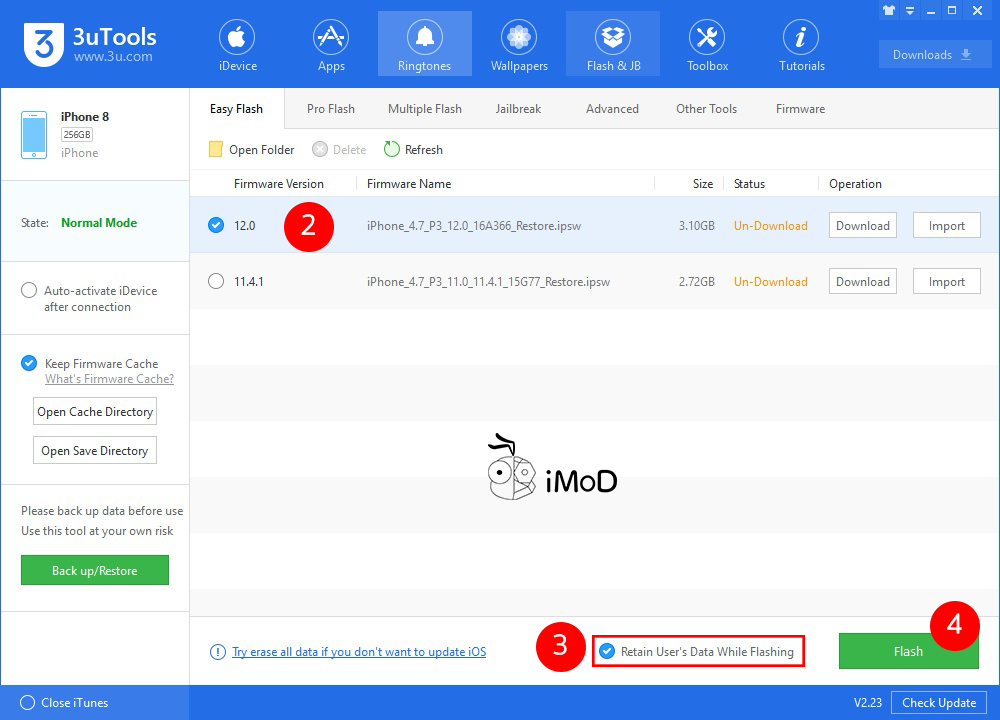
Task: Switch to the Pro Flash tab
Action: (x=330, y=109)
